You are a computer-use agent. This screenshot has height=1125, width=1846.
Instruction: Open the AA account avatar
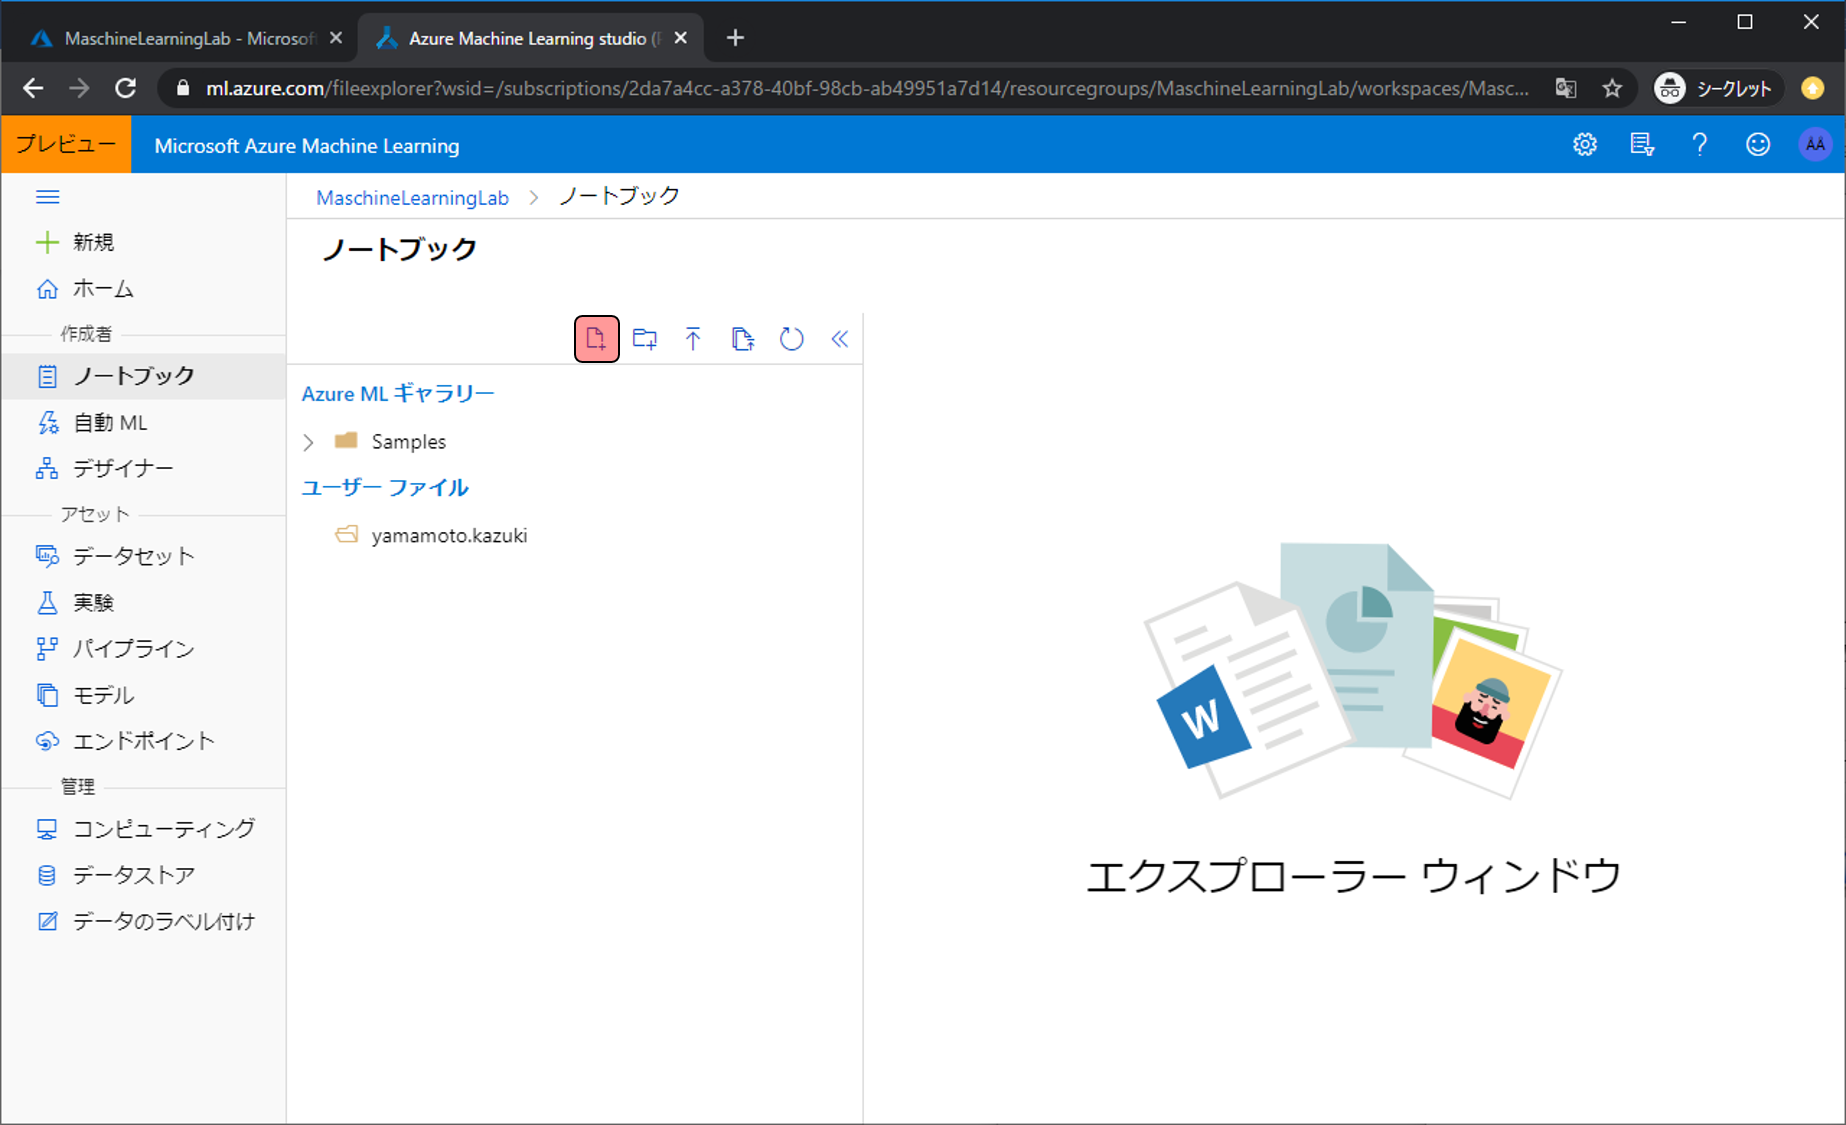(1814, 145)
